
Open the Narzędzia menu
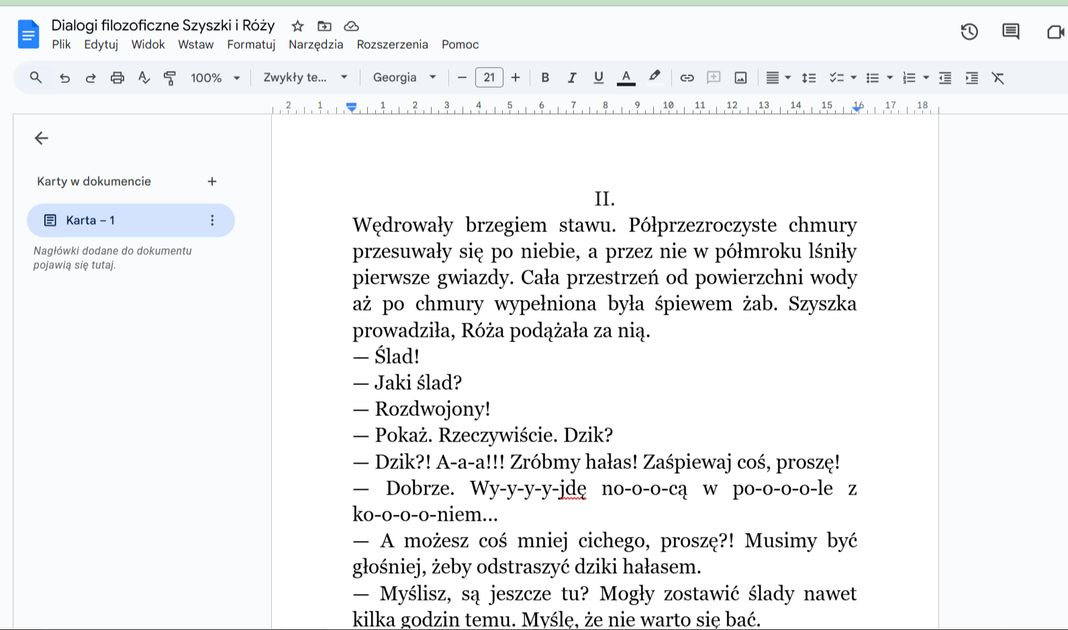[x=316, y=45]
